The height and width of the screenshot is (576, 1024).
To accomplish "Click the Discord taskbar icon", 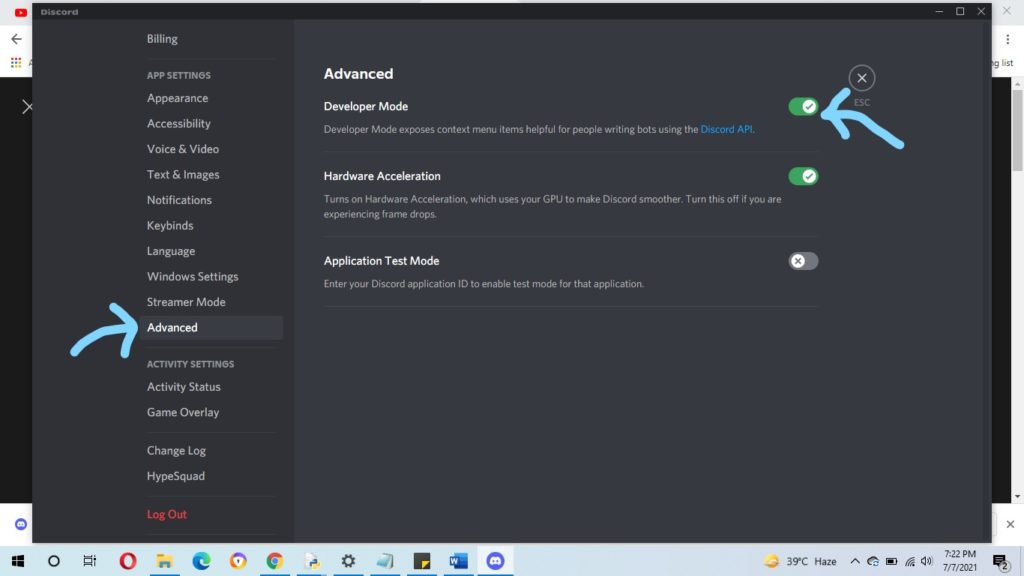I will pos(495,561).
